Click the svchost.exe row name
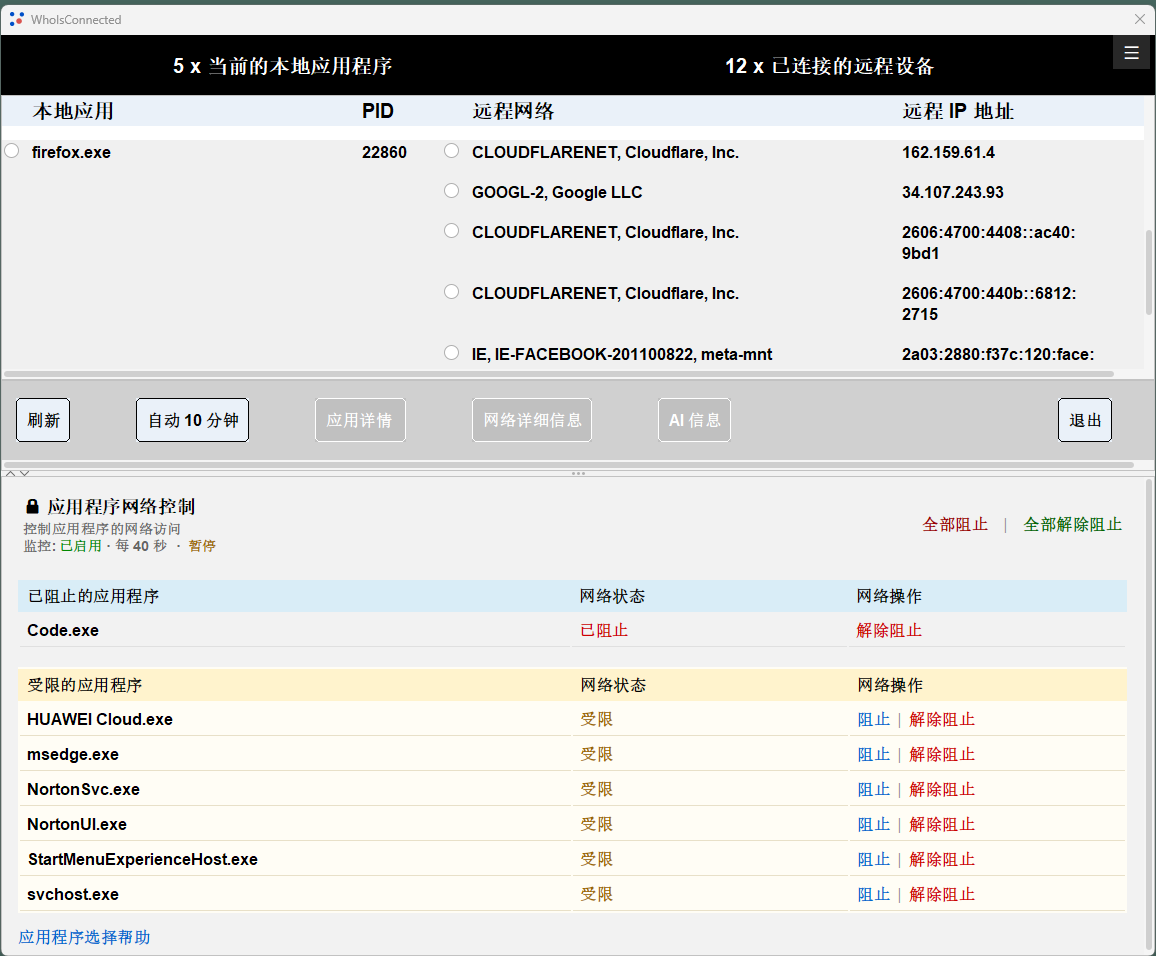The width and height of the screenshot is (1156, 956). coord(73,895)
